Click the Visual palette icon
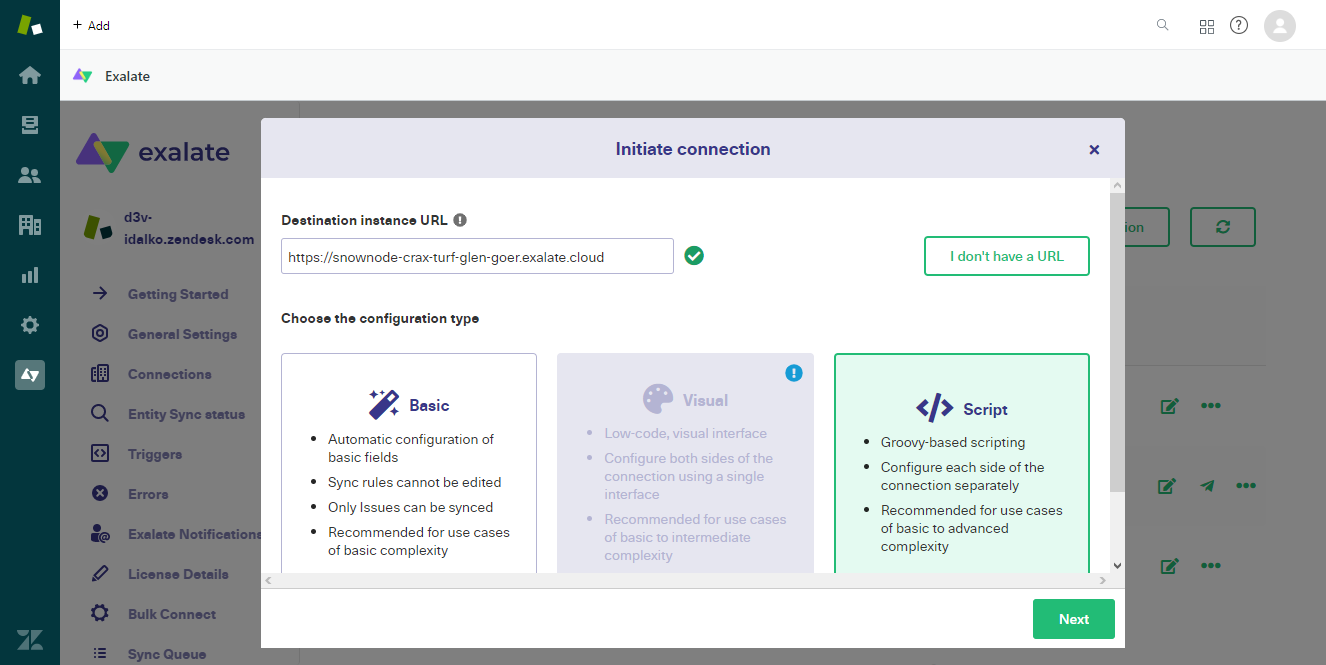 click(658, 399)
